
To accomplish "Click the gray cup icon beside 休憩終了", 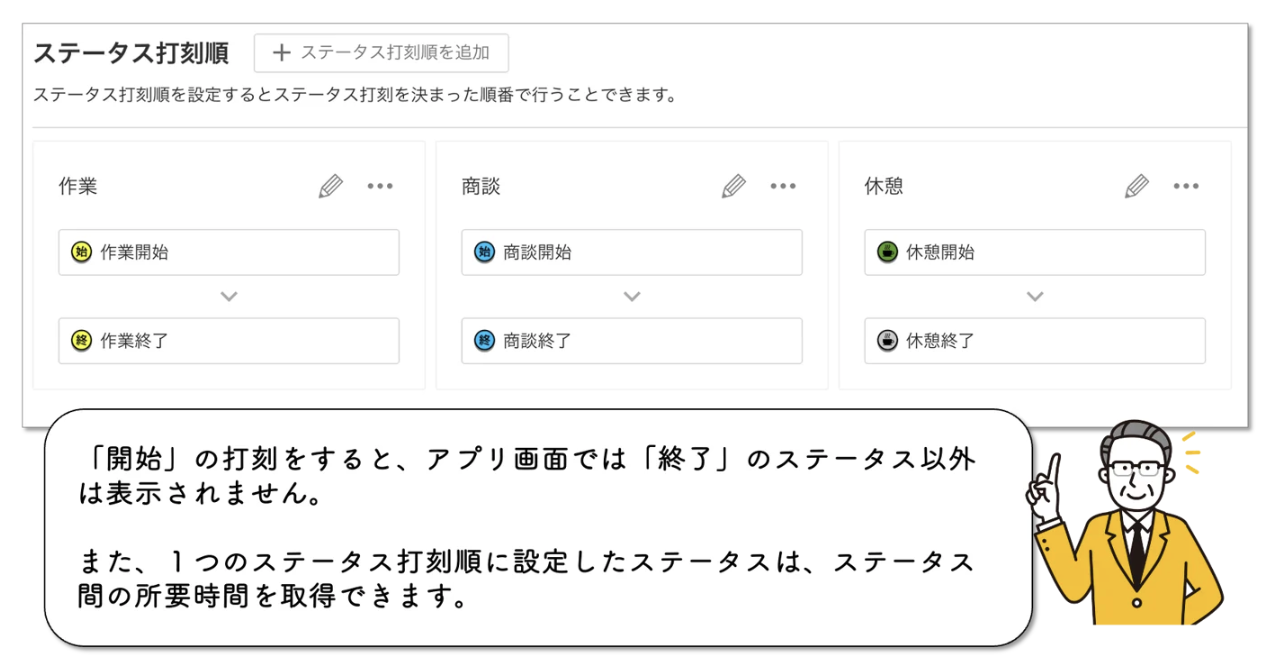I will coord(887,341).
